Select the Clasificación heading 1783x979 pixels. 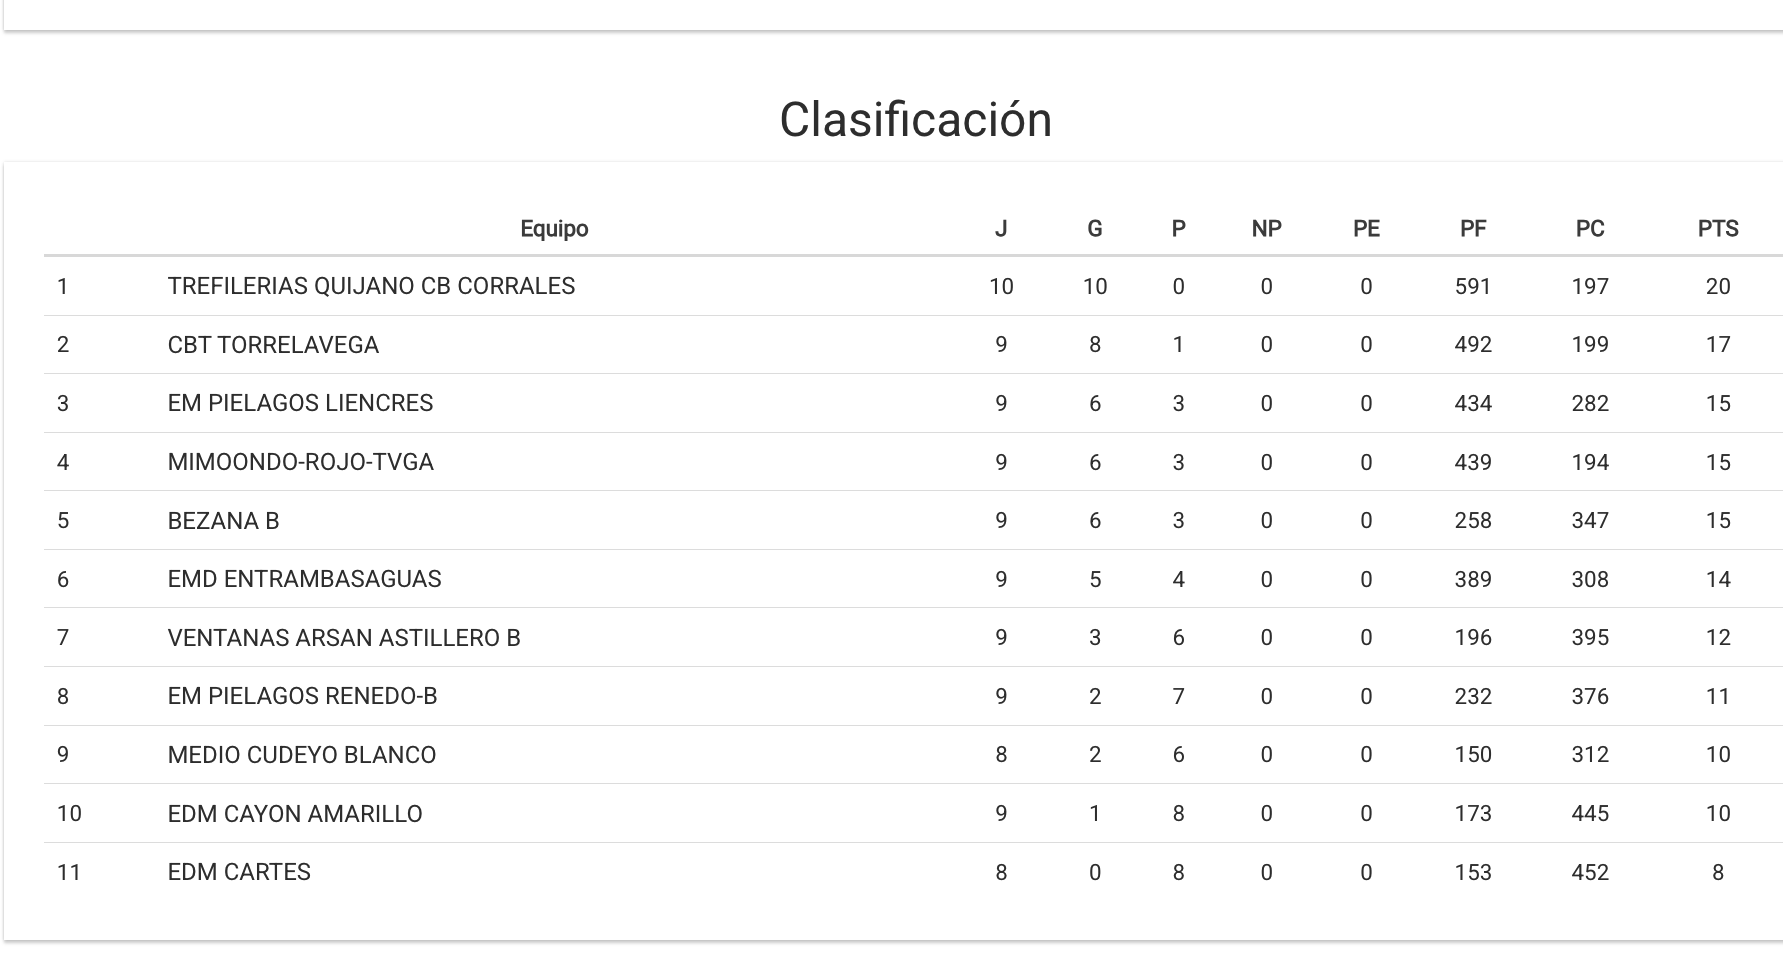tap(915, 120)
